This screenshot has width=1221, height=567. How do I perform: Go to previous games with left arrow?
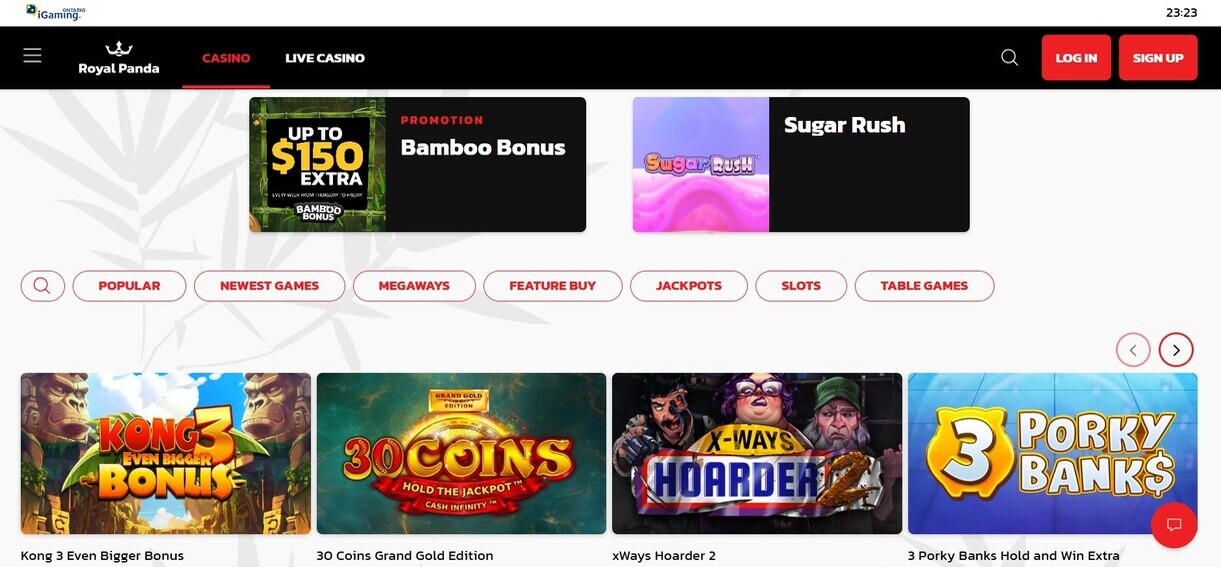[1133, 350]
